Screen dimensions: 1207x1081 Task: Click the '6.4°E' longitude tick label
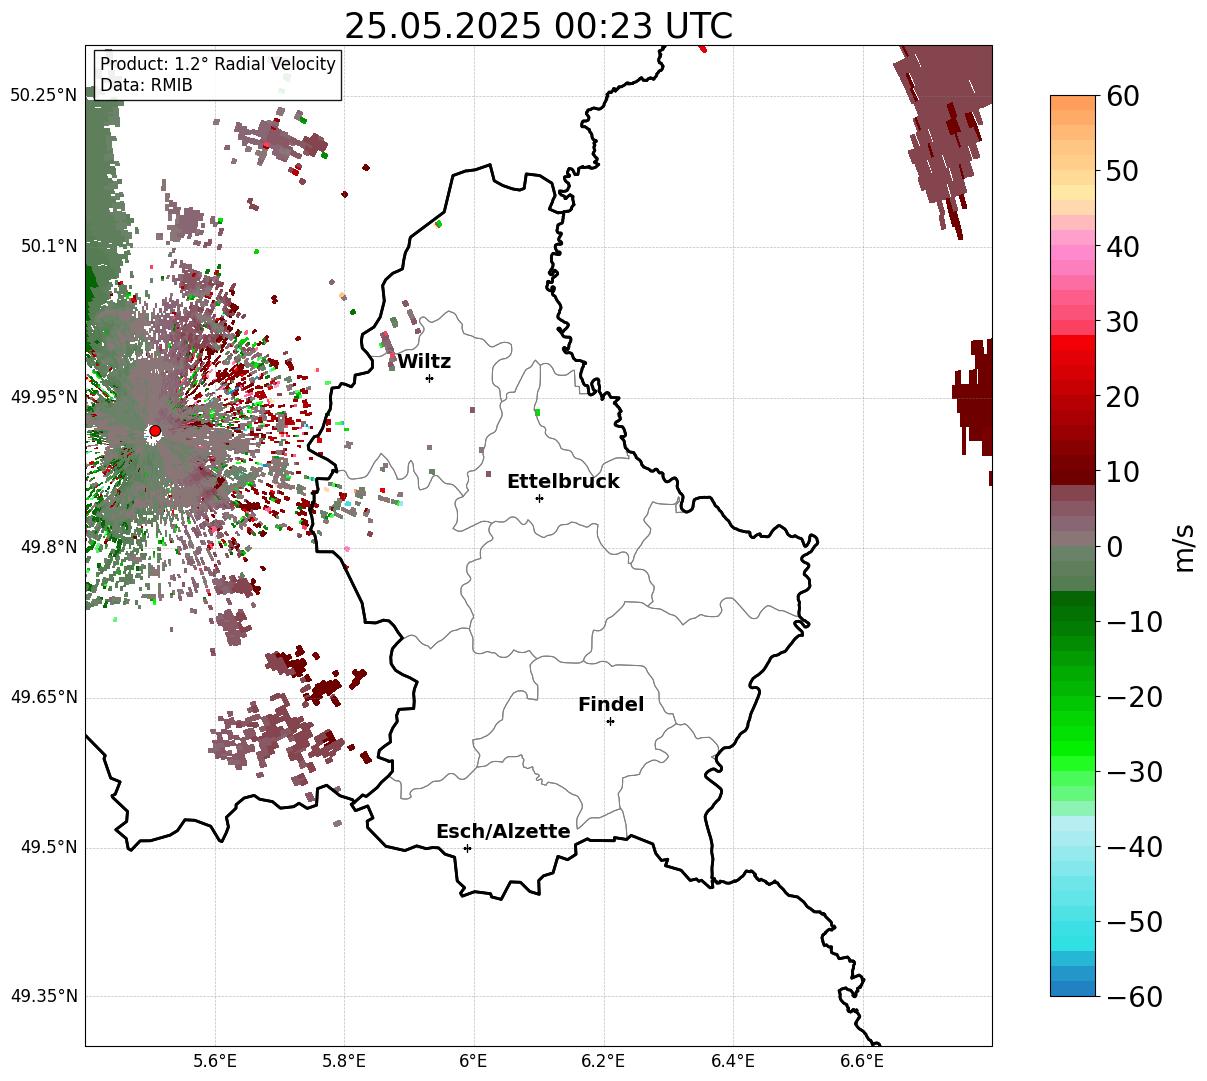(x=733, y=1061)
